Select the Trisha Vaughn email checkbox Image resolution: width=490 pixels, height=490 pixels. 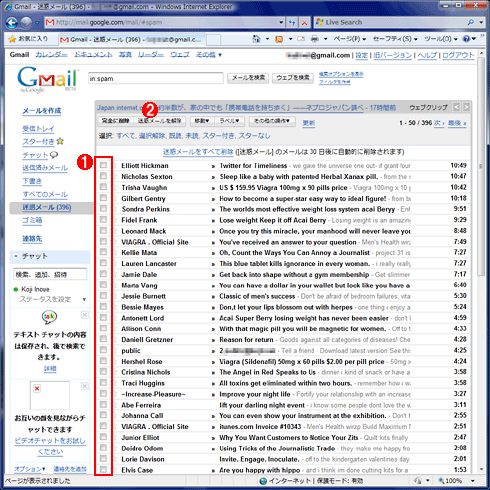point(103,187)
